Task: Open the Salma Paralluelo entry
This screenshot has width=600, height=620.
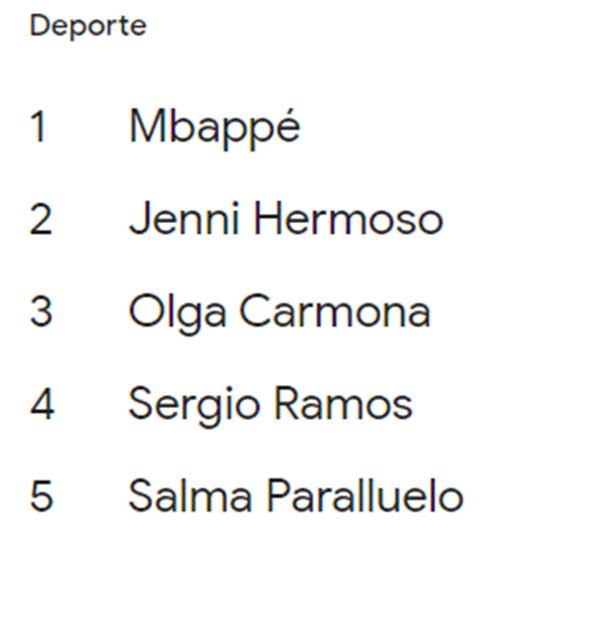Action: (295, 497)
